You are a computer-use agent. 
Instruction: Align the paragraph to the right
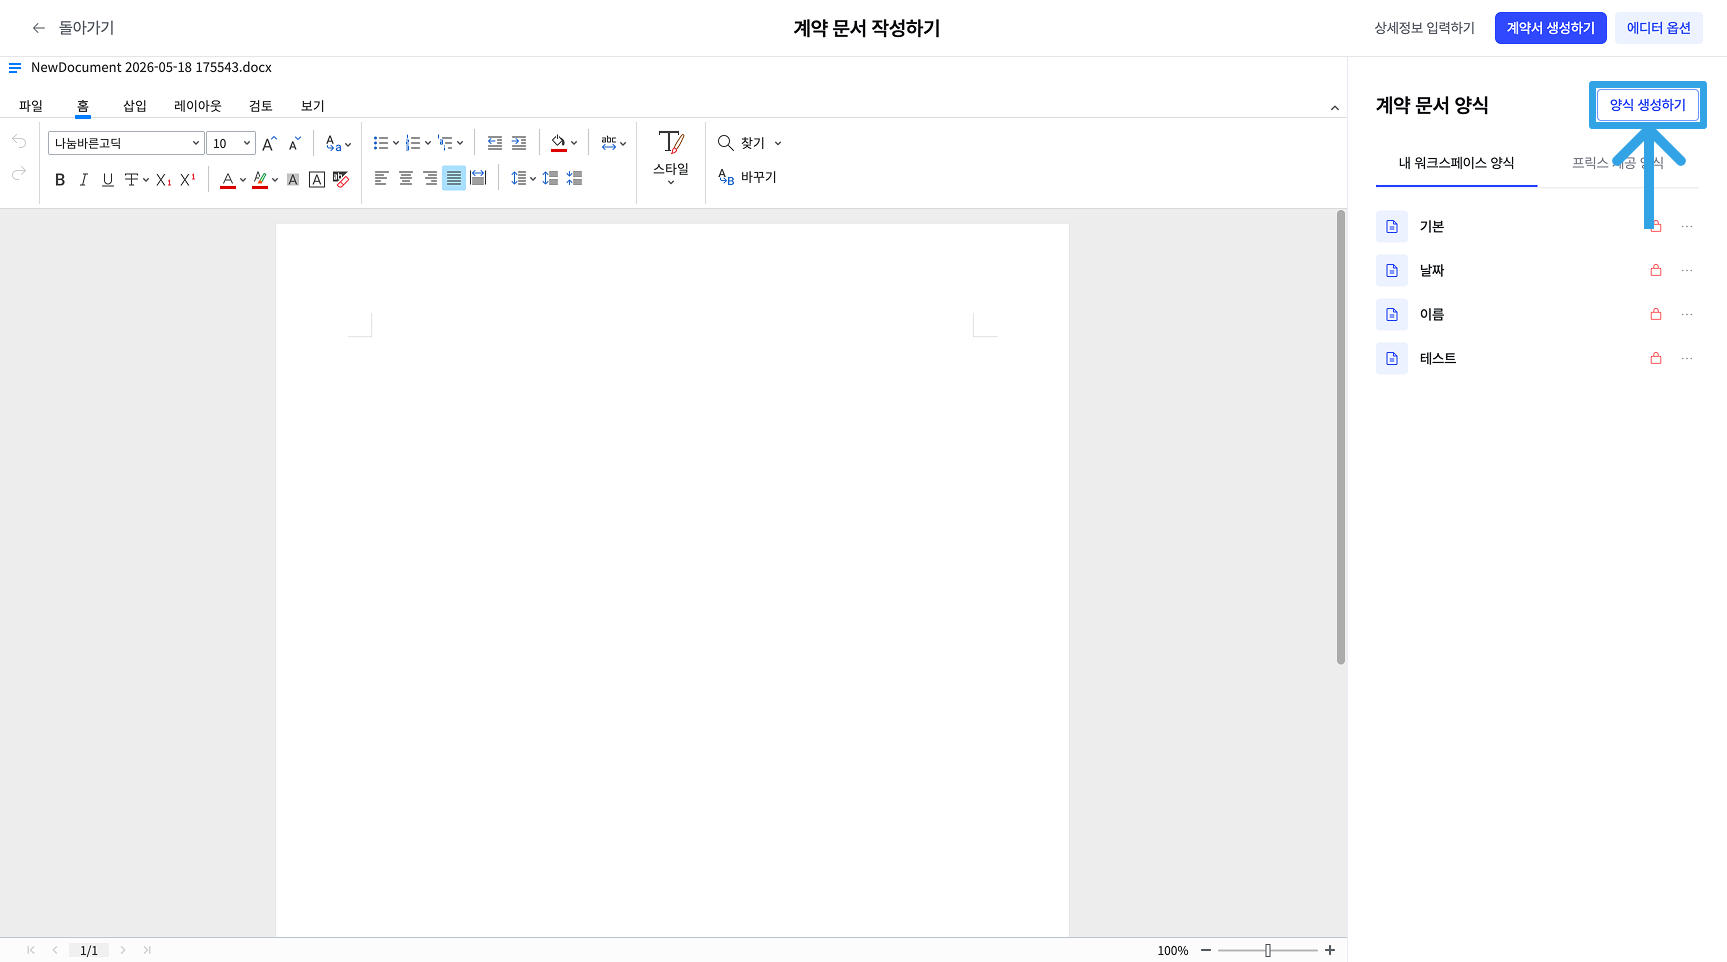click(430, 178)
